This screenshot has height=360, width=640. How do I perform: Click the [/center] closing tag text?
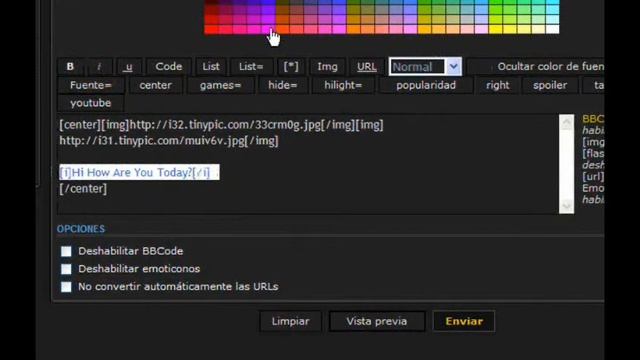point(83,189)
